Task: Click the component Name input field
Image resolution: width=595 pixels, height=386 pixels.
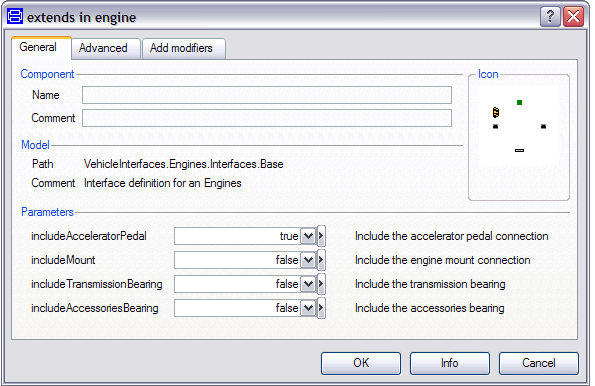Action: click(x=267, y=95)
